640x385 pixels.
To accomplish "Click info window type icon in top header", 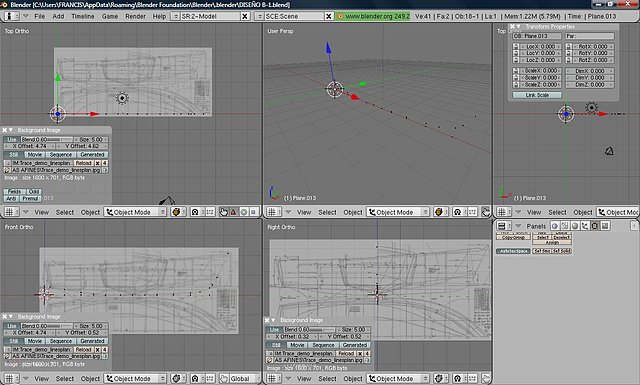I will coord(12,16).
